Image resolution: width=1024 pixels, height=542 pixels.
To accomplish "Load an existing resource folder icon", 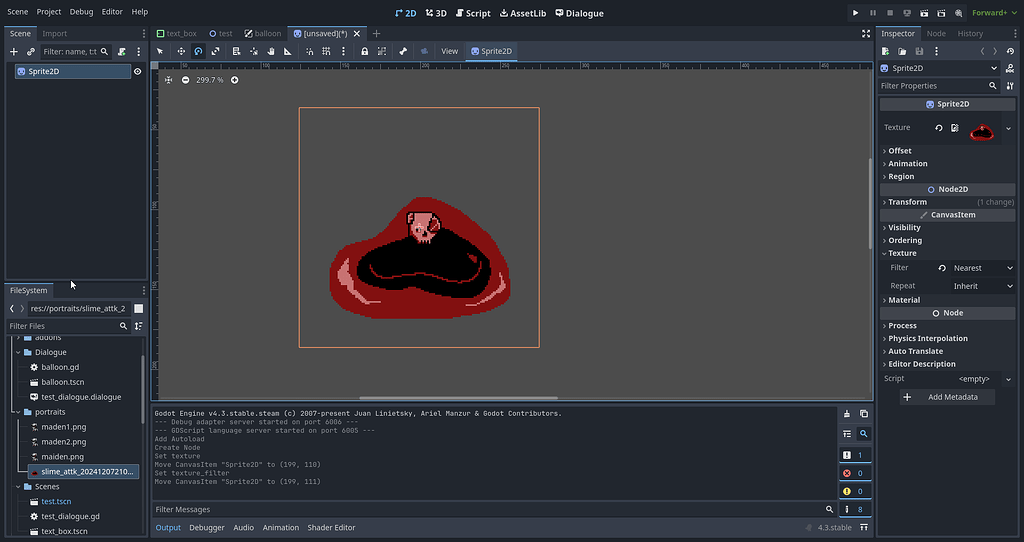I will pos(902,51).
